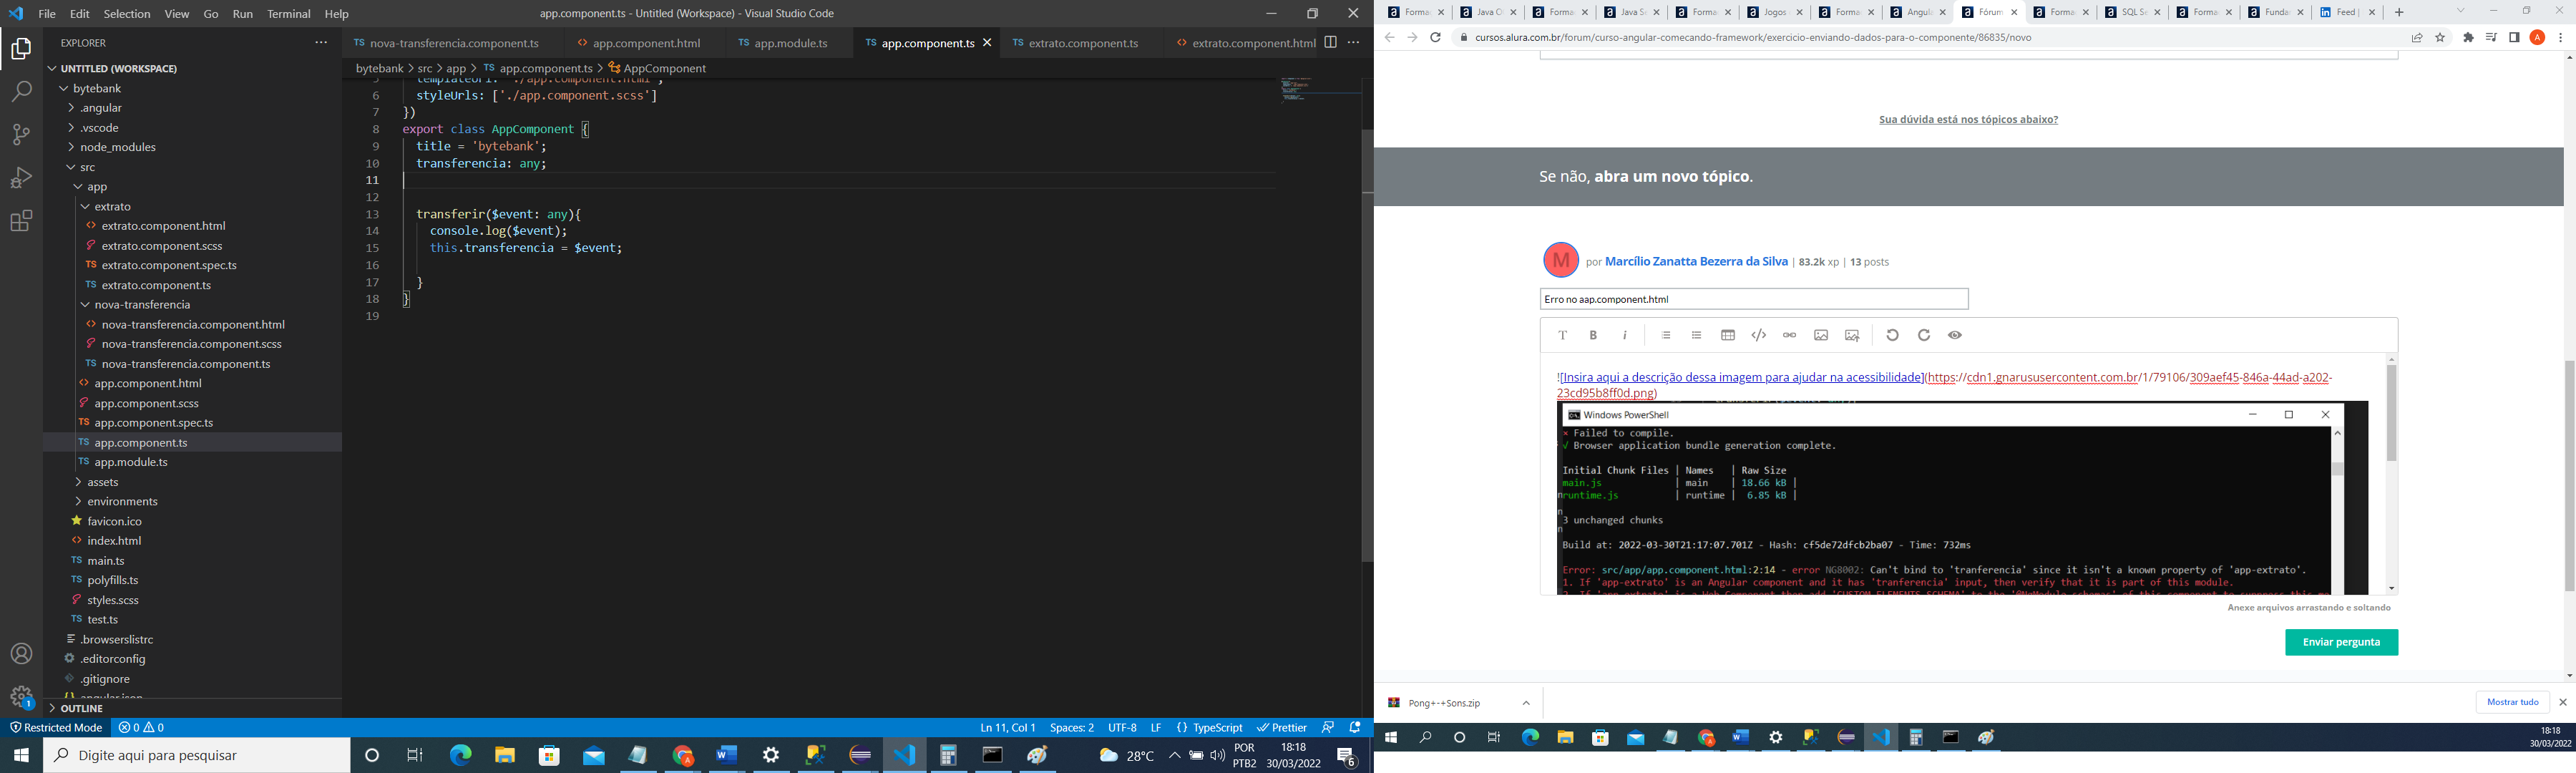The width and height of the screenshot is (2576, 773).
Task: Open 'Sua dúvida está nos tópicos abaixo?' link
Action: click(x=1968, y=119)
